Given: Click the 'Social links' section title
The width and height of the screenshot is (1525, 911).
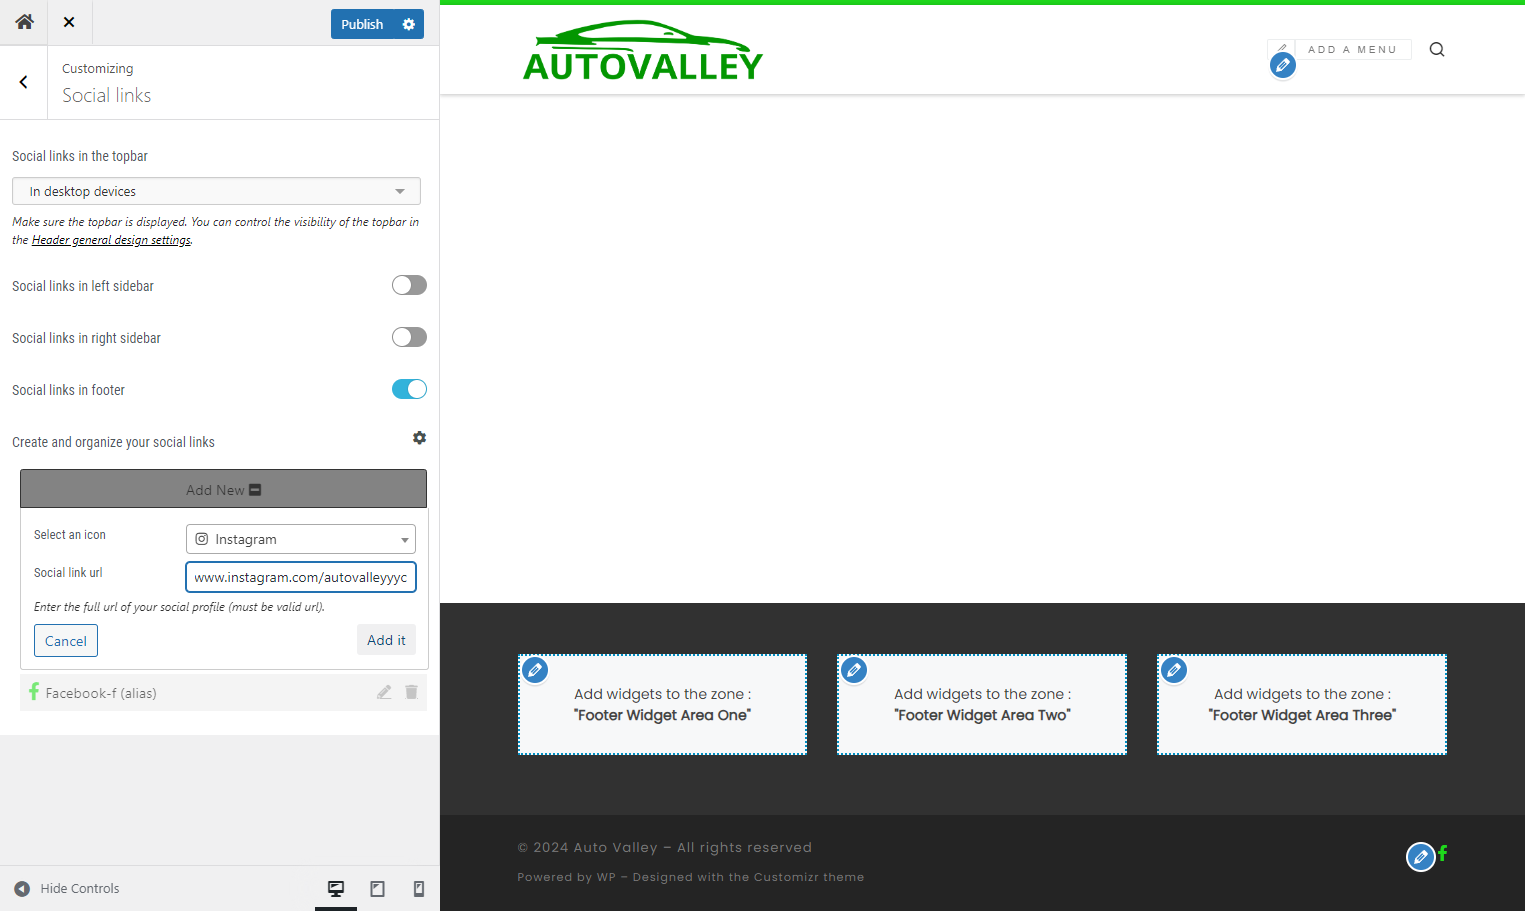Looking at the screenshot, I should [107, 95].
